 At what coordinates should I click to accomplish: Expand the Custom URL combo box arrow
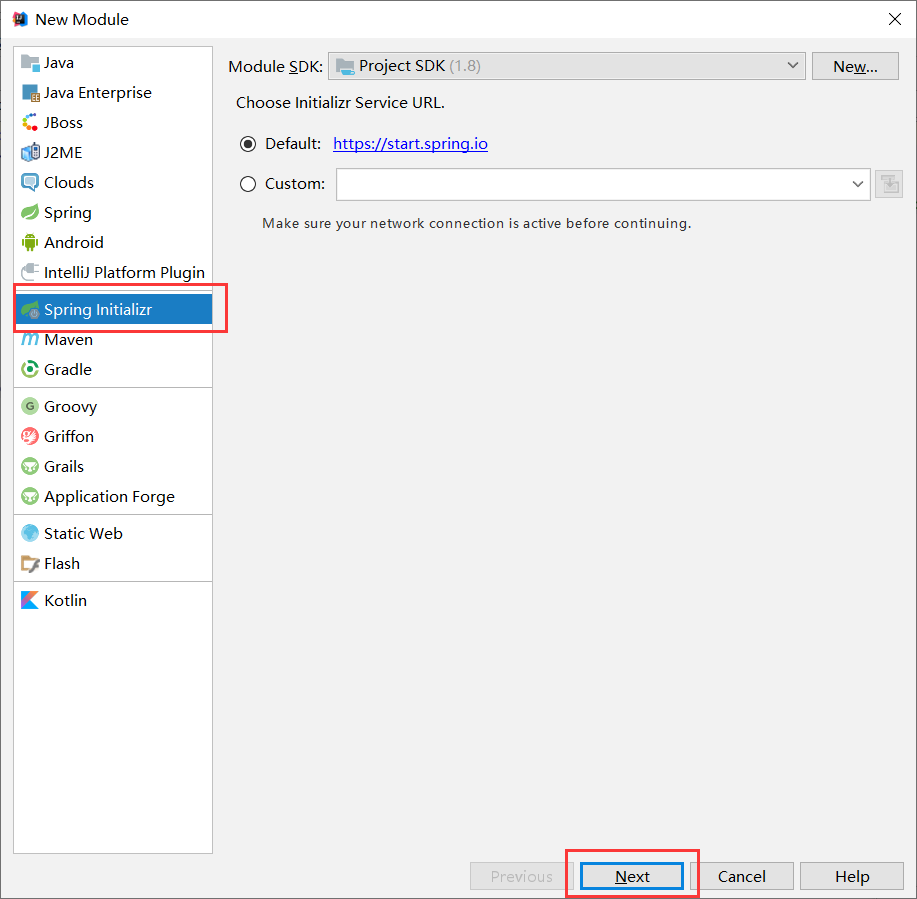(857, 184)
